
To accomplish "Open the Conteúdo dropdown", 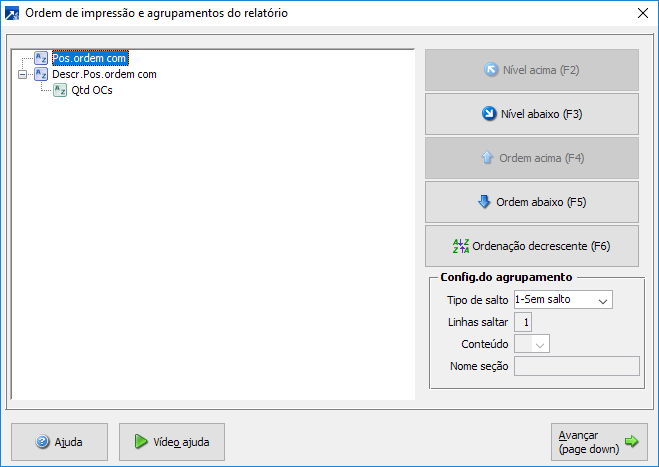I will tap(532, 344).
